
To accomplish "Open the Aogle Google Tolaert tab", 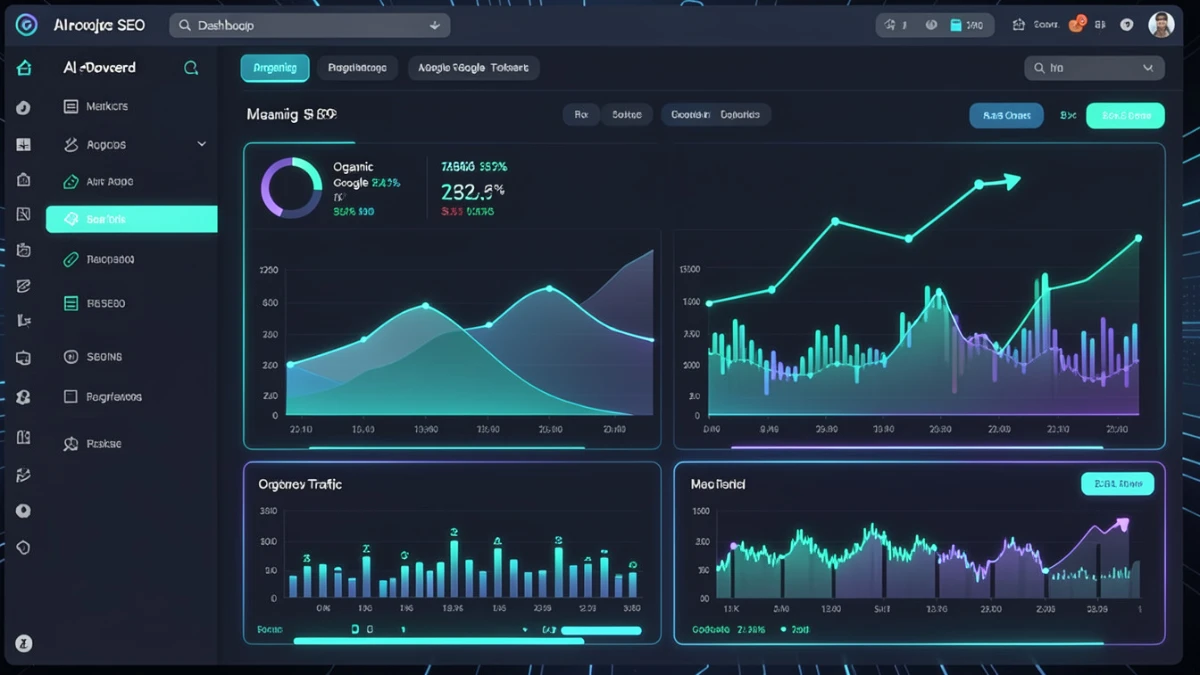I will pos(474,68).
